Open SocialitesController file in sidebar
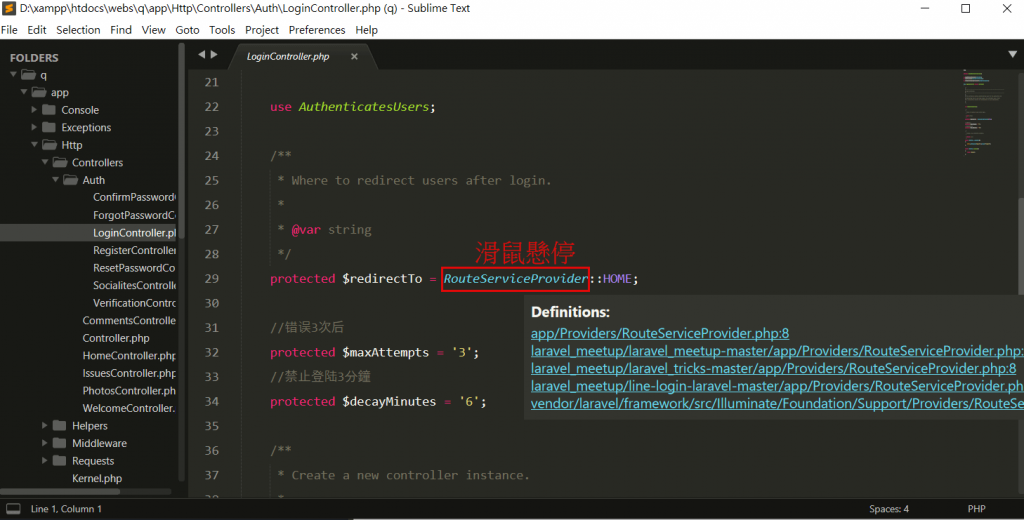 (134, 285)
